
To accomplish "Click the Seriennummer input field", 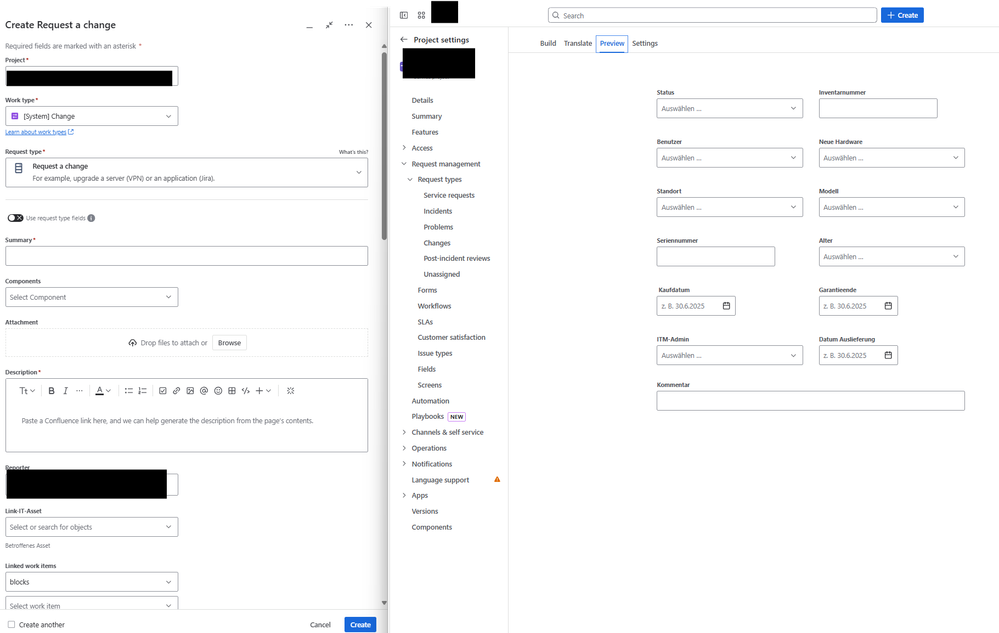I will [x=715, y=256].
